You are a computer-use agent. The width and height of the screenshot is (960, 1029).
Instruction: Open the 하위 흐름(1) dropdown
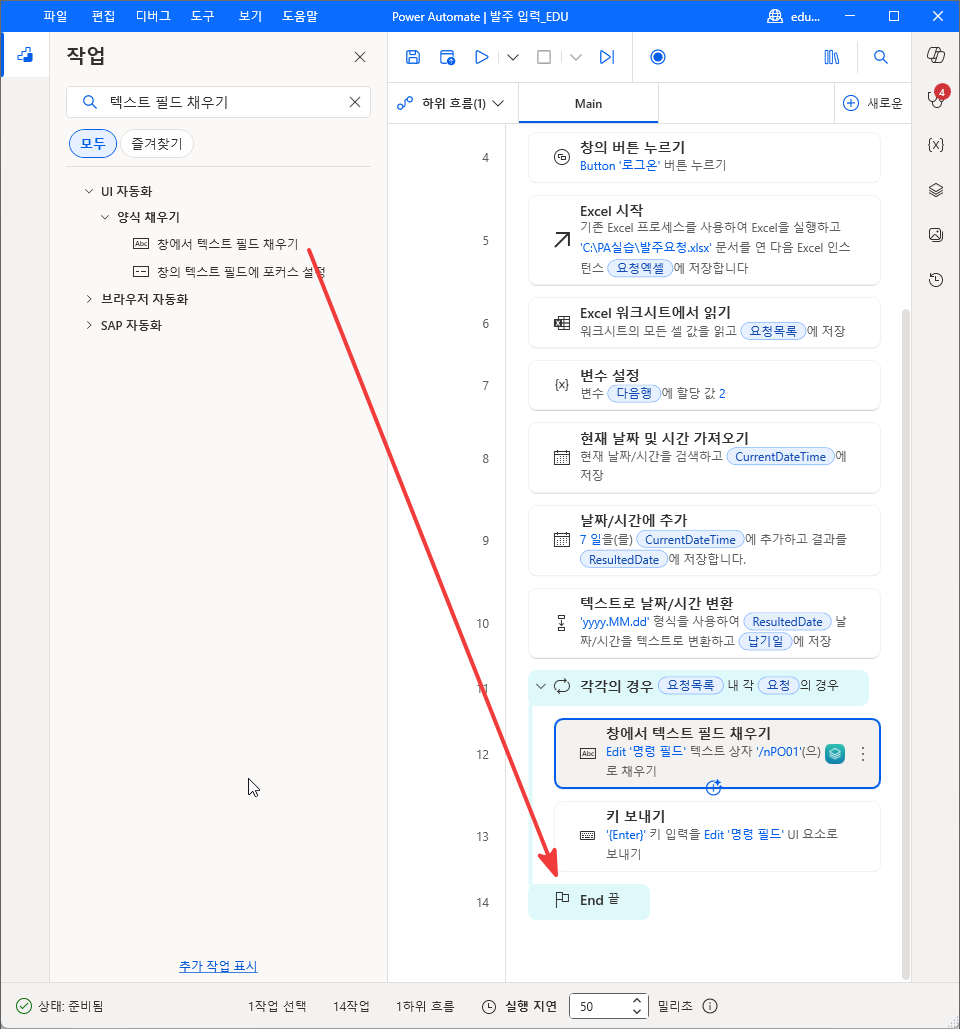click(451, 103)
